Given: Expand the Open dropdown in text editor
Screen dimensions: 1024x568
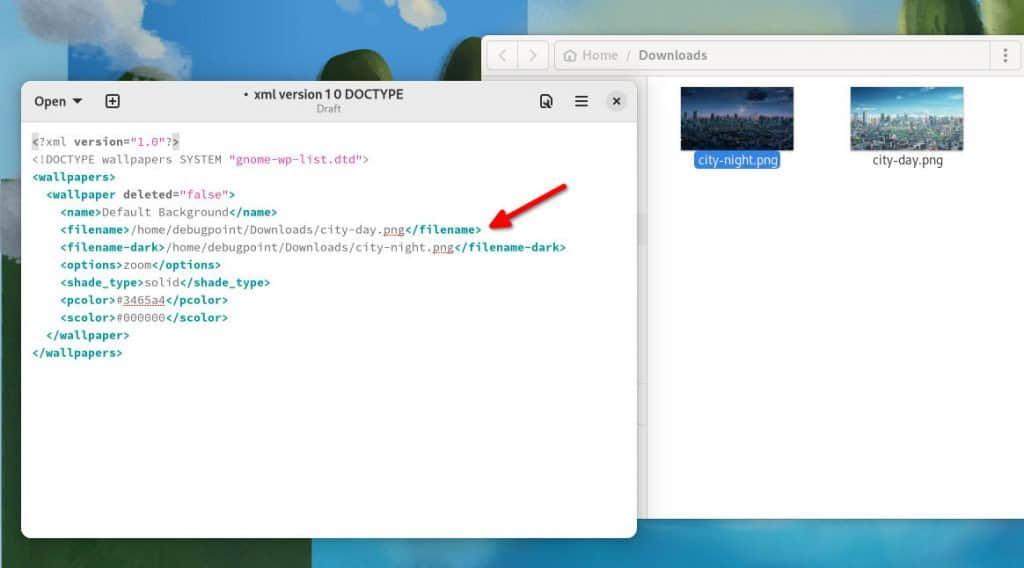Looking at the screenshot, I should pyautogui.click(x=58, y=101).
